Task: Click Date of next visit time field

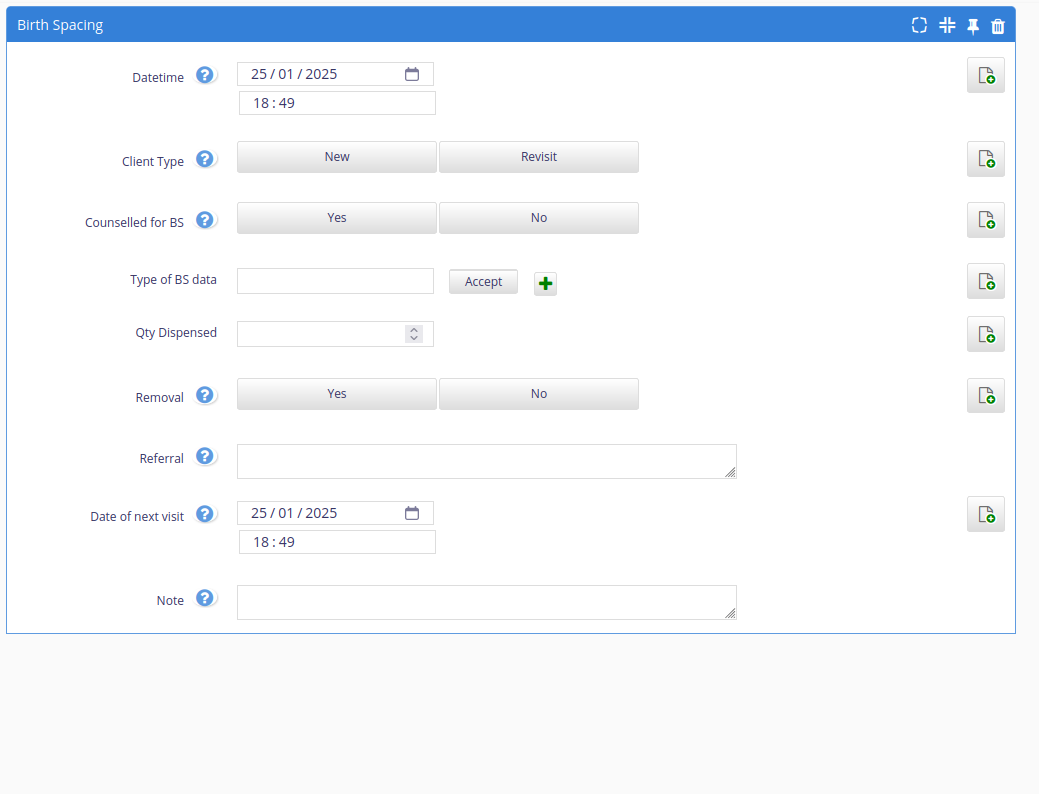Action: pyautogui.click(x=337, y=542)
